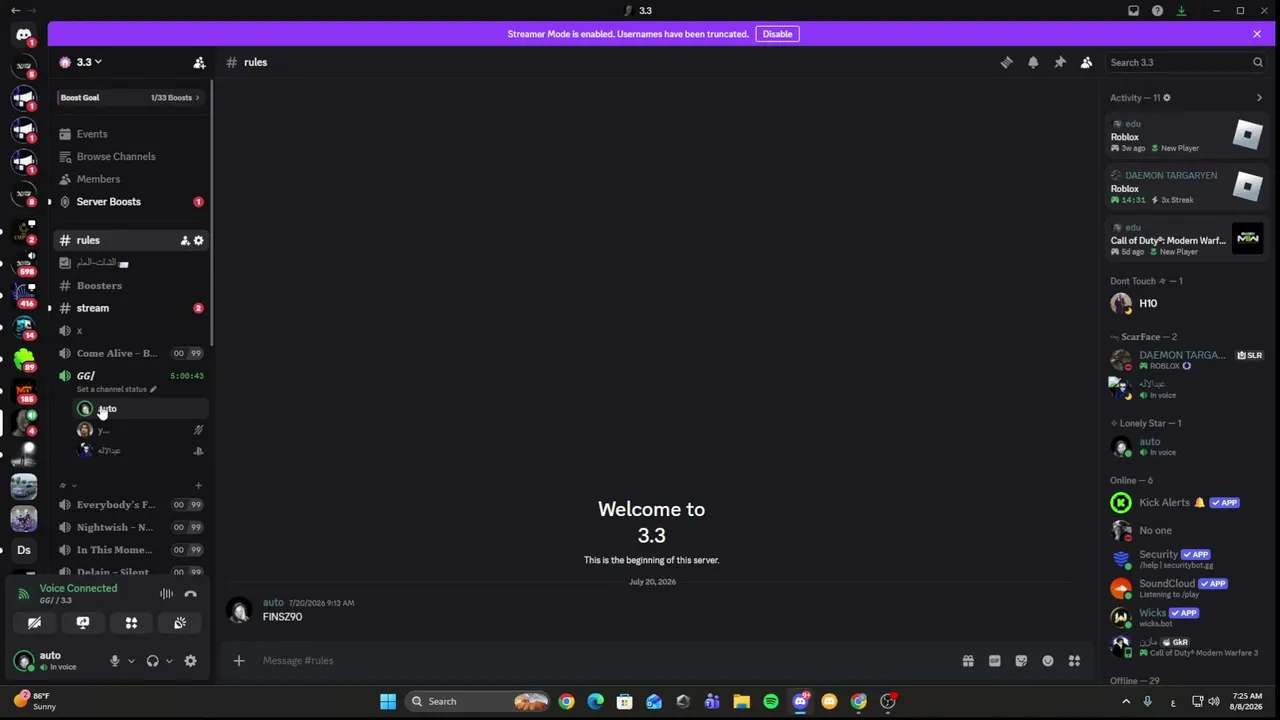Open Kick Alerts app member
1280x720 pixels.
tap(1185, 503)
